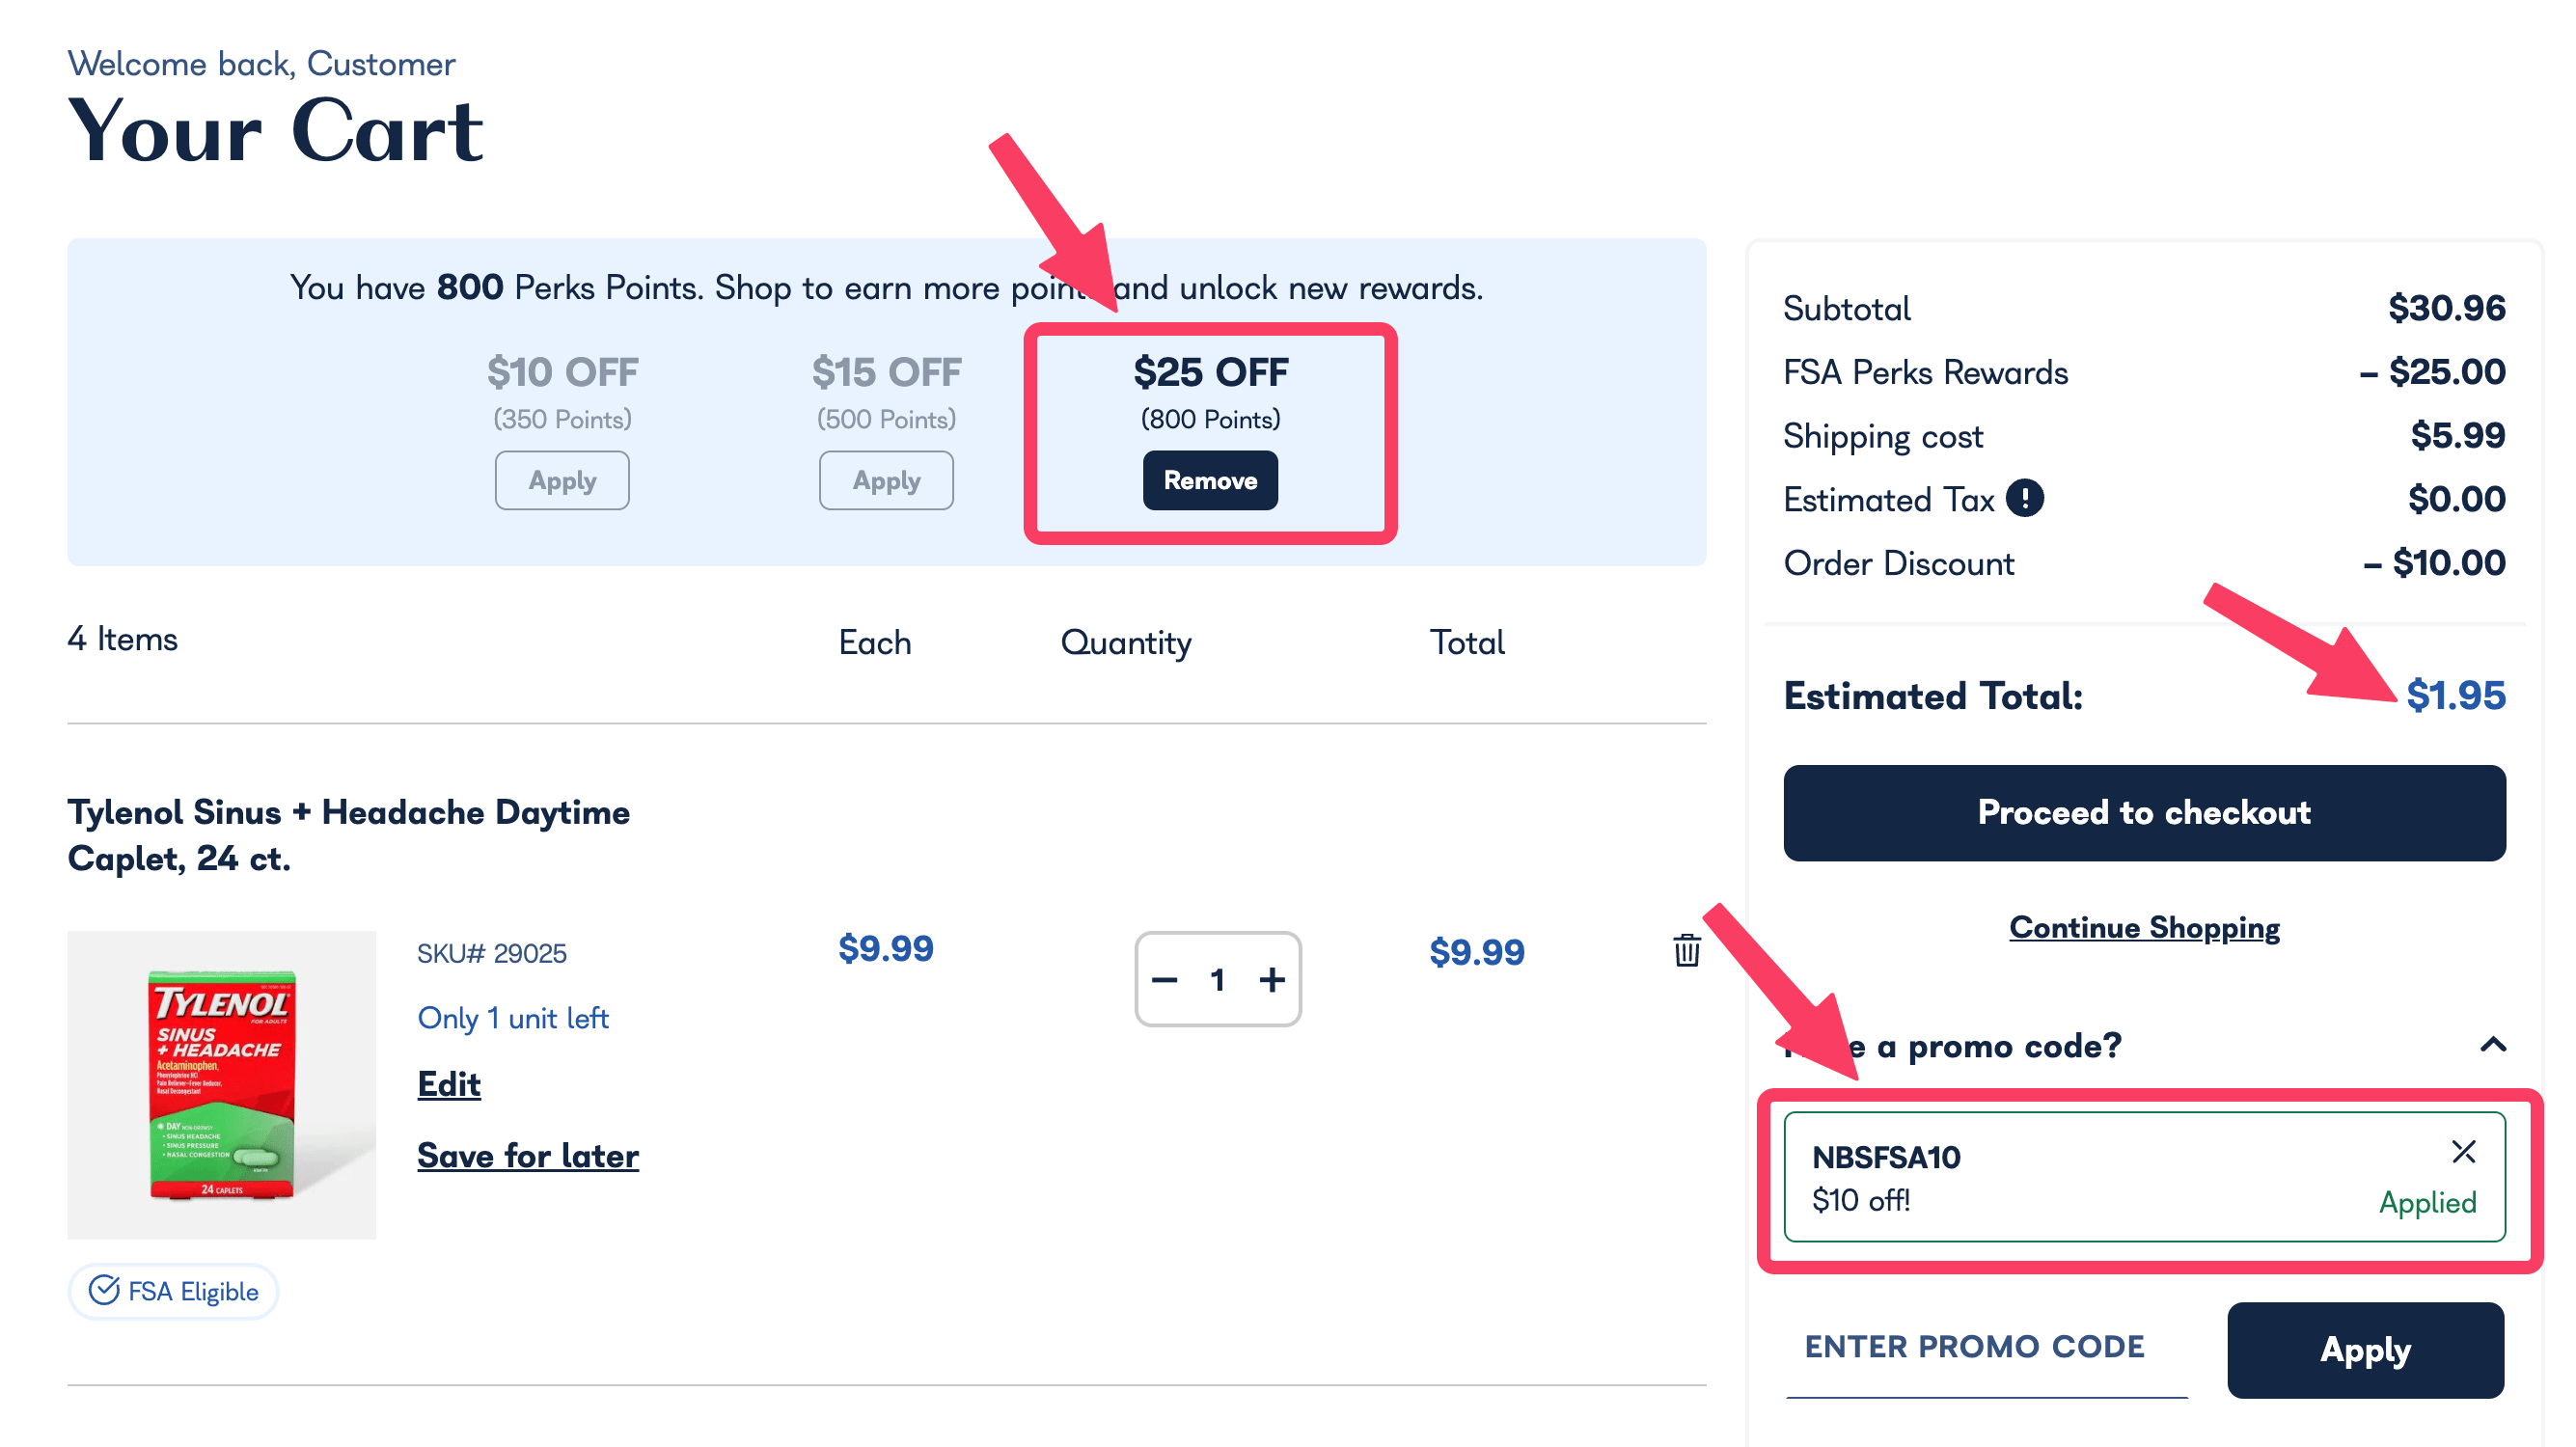The height and width of the screenshot is (1447, 2576).
Task: Click the Tylenol quantity value field
Action: (1218, 980)
